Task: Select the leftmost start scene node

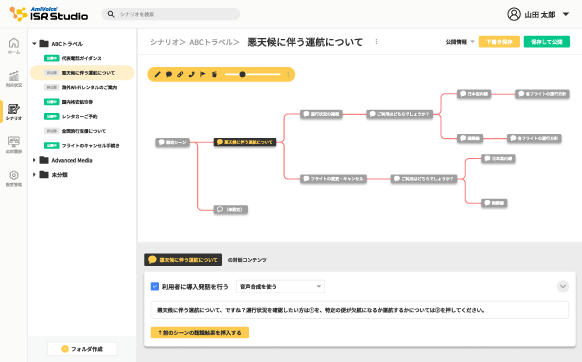Action: tap(173, 142)
